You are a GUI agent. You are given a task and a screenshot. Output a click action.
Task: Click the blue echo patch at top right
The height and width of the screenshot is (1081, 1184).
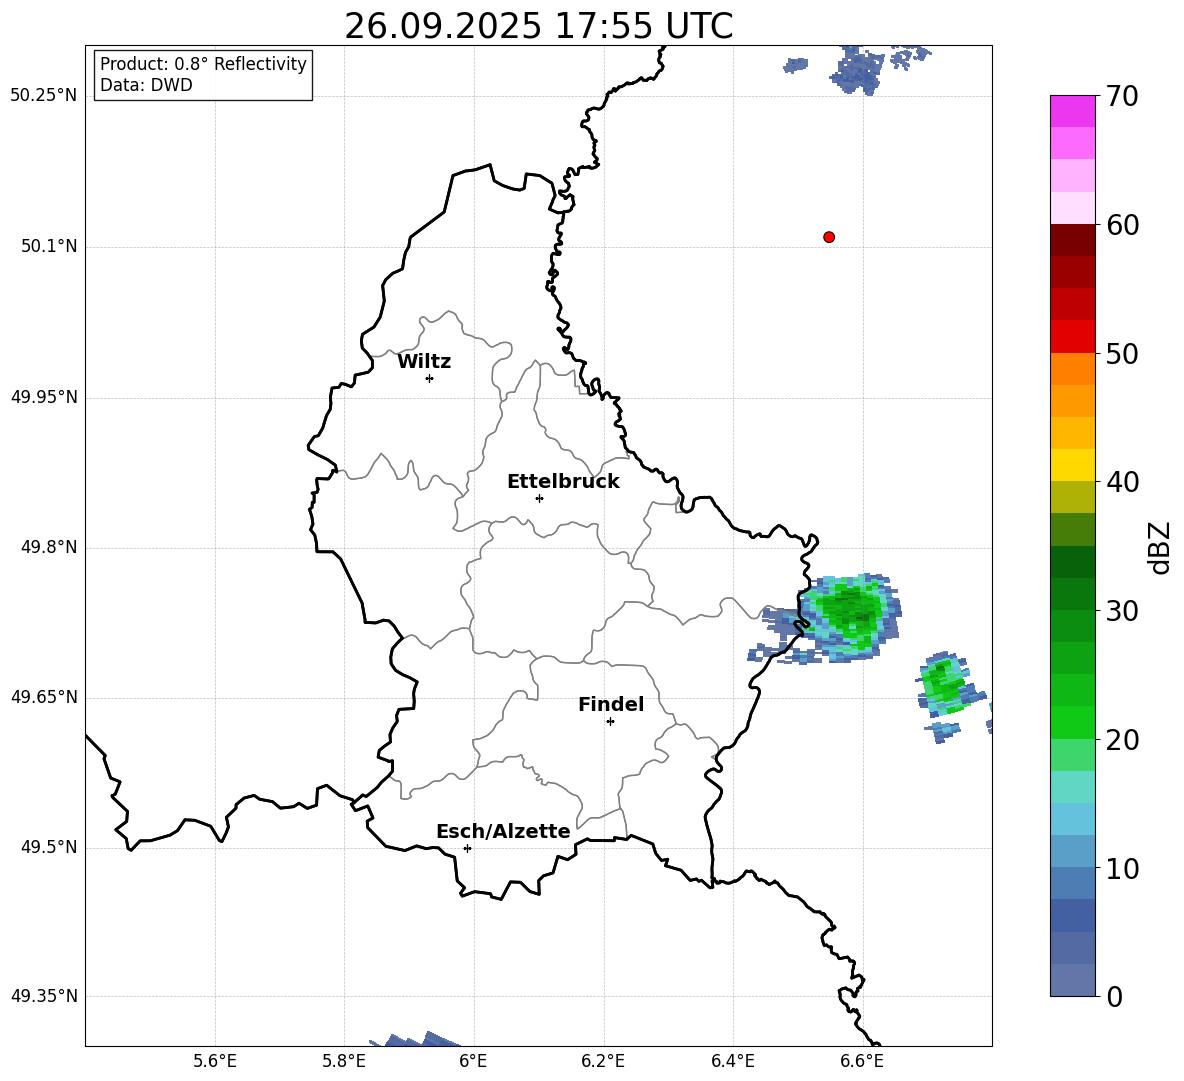[x=859, y=69]
